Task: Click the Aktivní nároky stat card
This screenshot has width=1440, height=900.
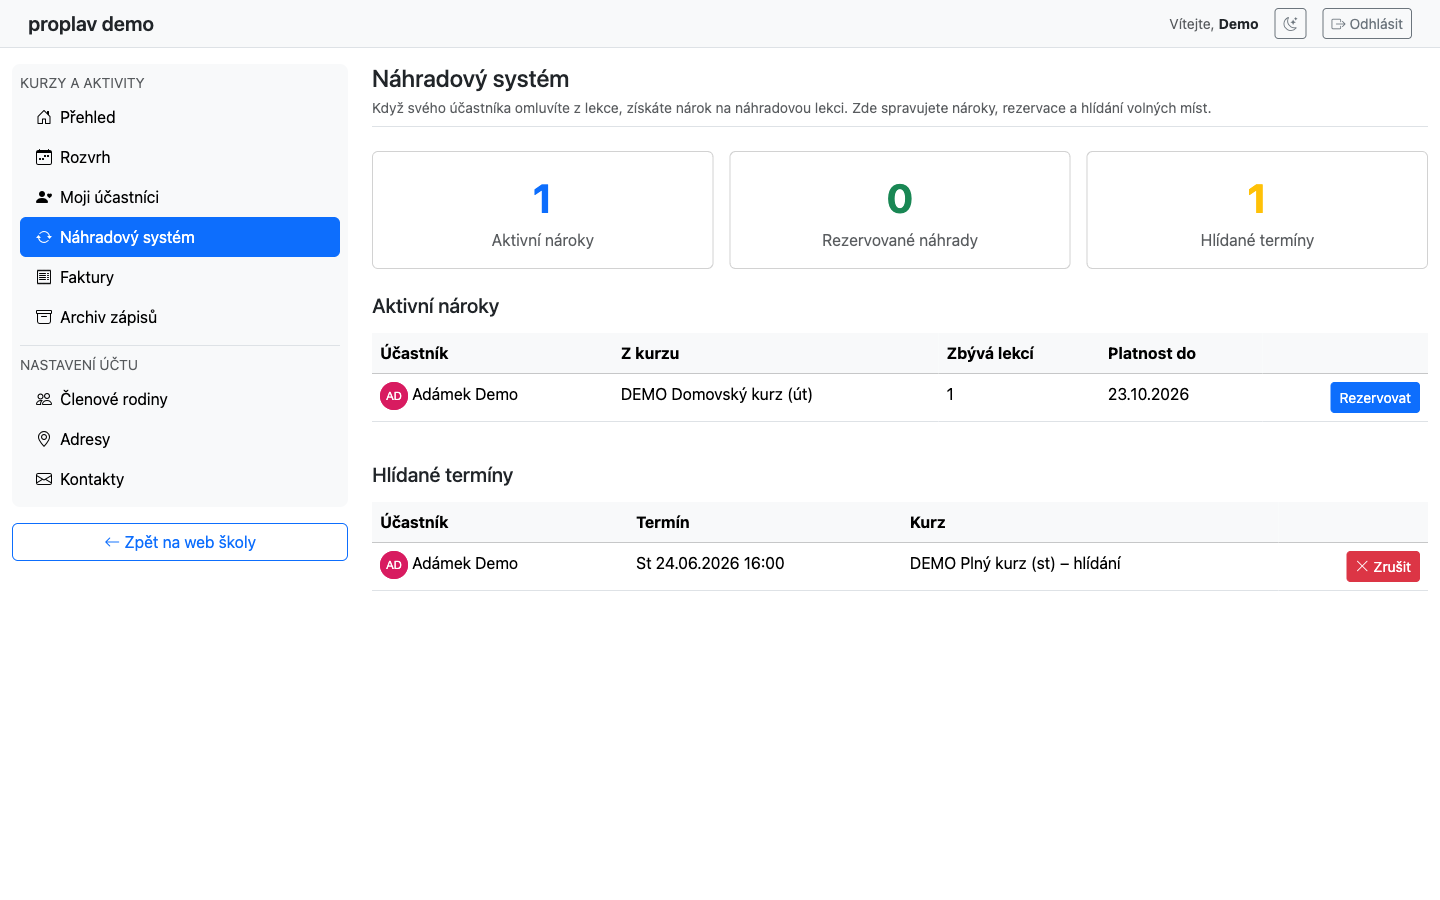Action: click(x=542, y=210)
